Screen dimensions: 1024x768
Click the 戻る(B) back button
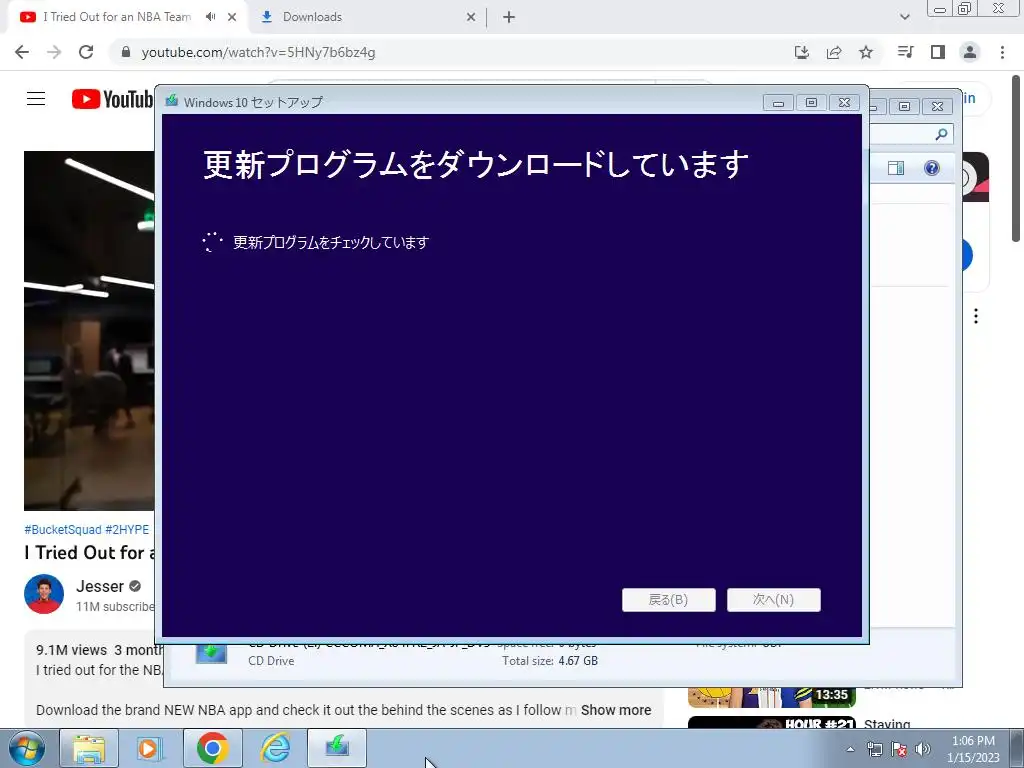669,600
